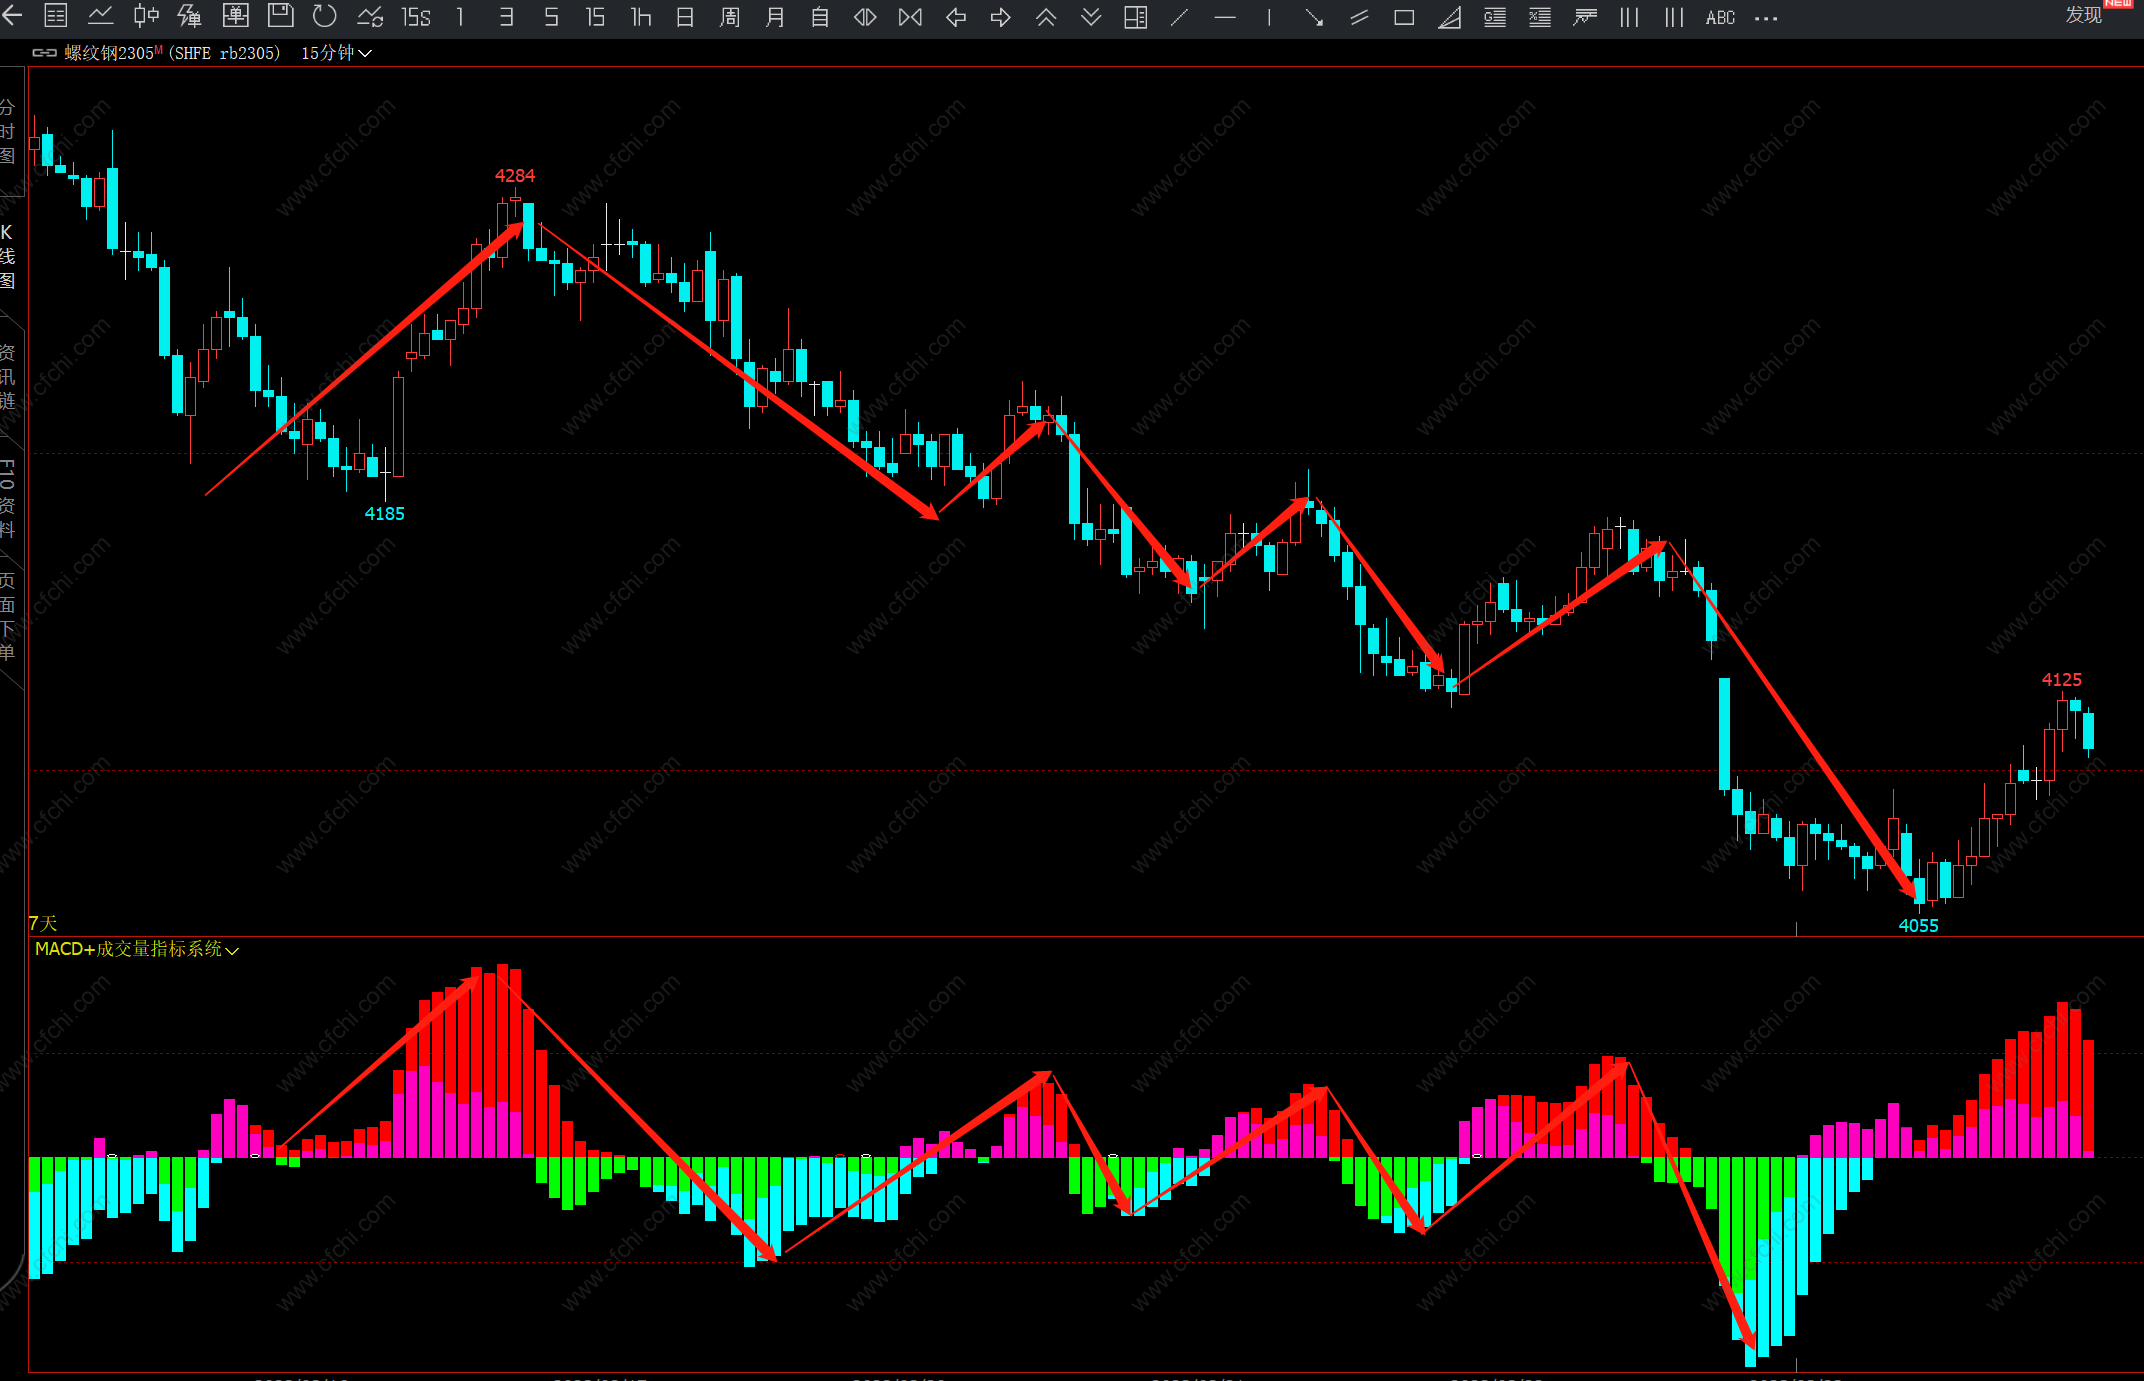Open the K线图 side tab
Image resolution: width=2144 pixels, height=1381 pixels.
point(8,256)
